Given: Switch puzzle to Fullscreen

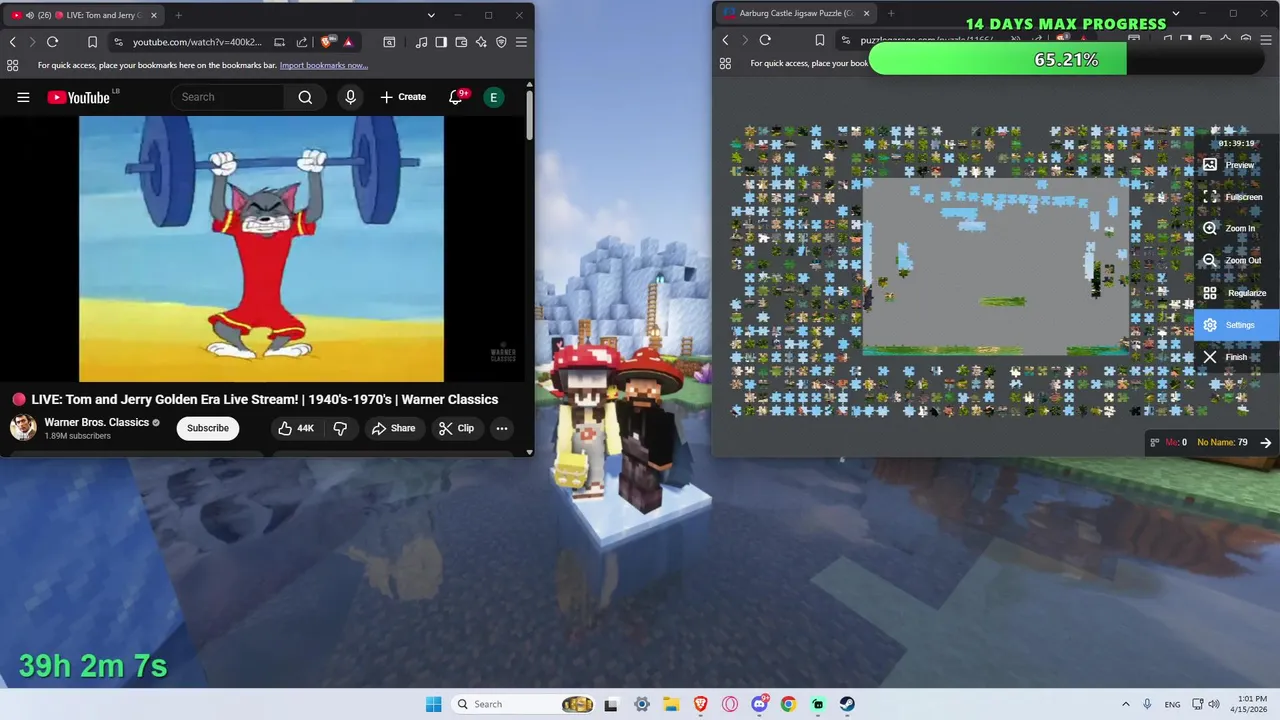Looking at the screenshot, I should (1237, 197).
